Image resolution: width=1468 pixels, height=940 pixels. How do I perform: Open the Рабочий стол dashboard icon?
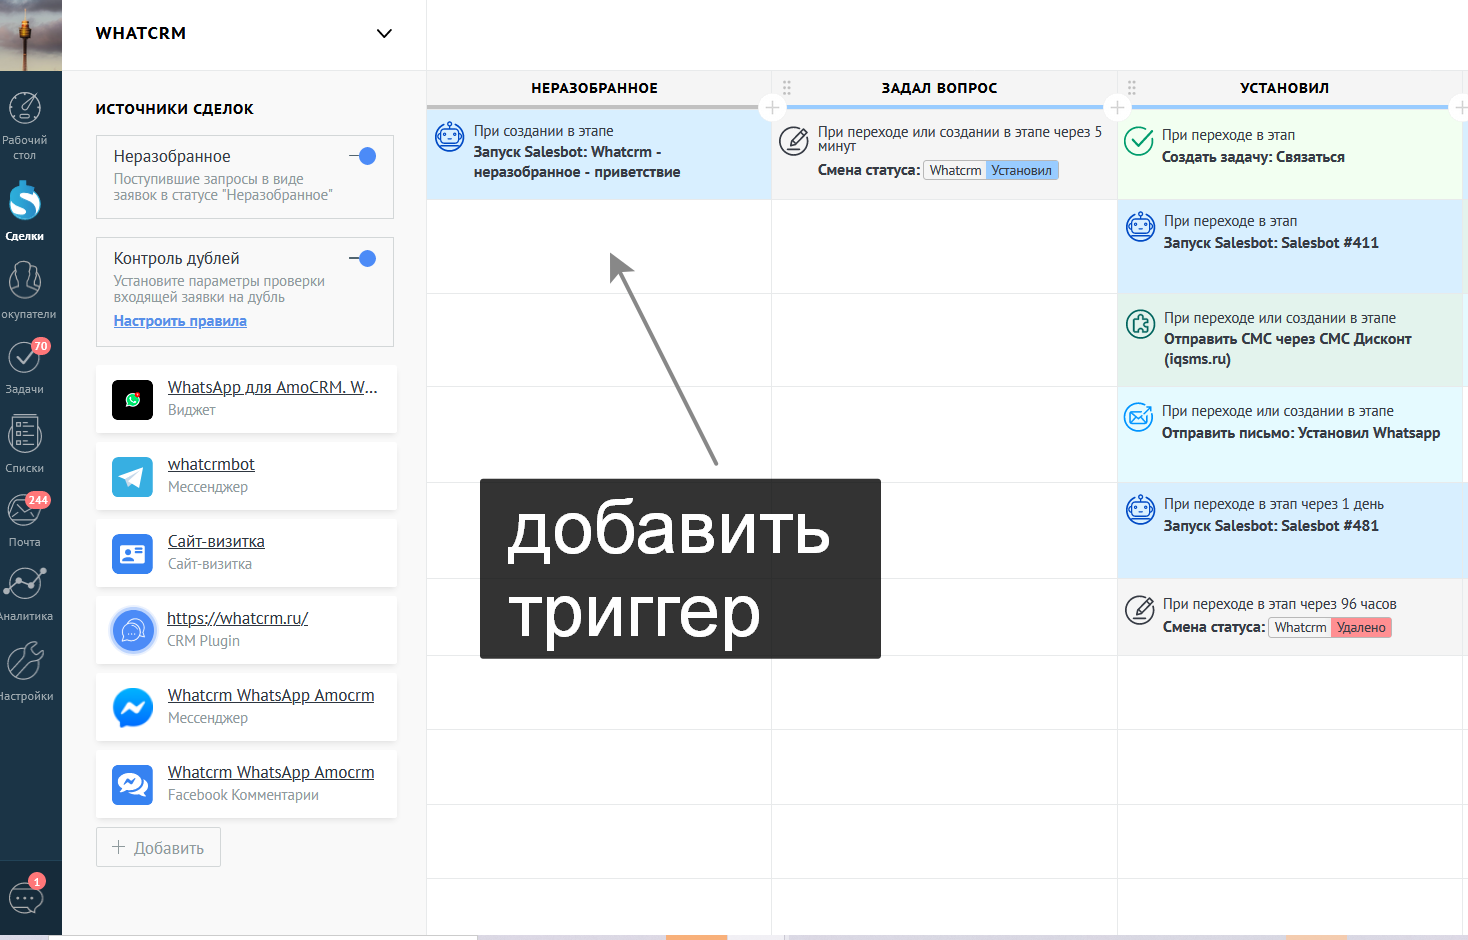click(x=25, y=108)
